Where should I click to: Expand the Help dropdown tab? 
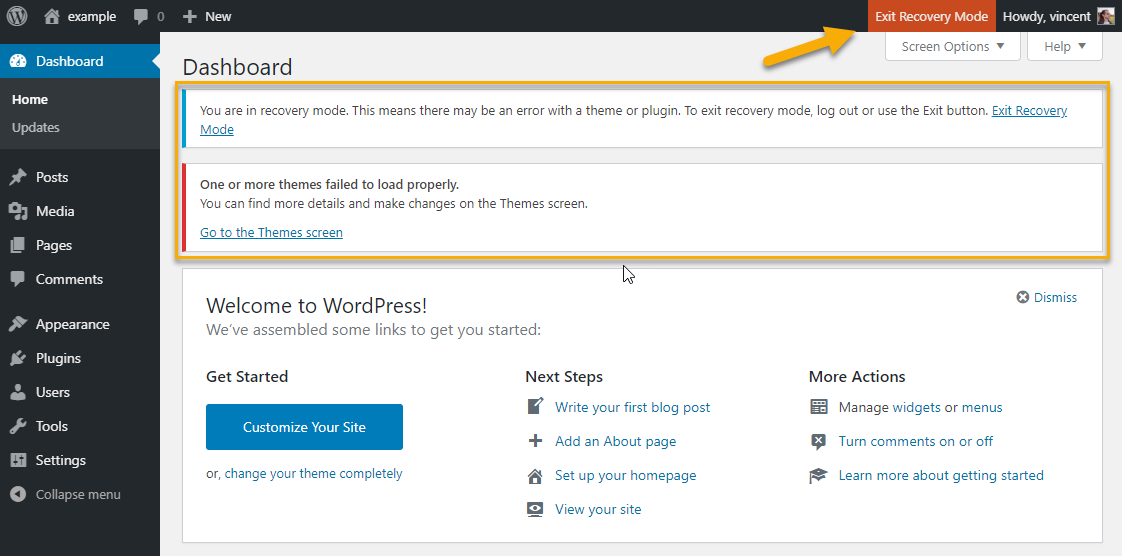(1064, 47)
